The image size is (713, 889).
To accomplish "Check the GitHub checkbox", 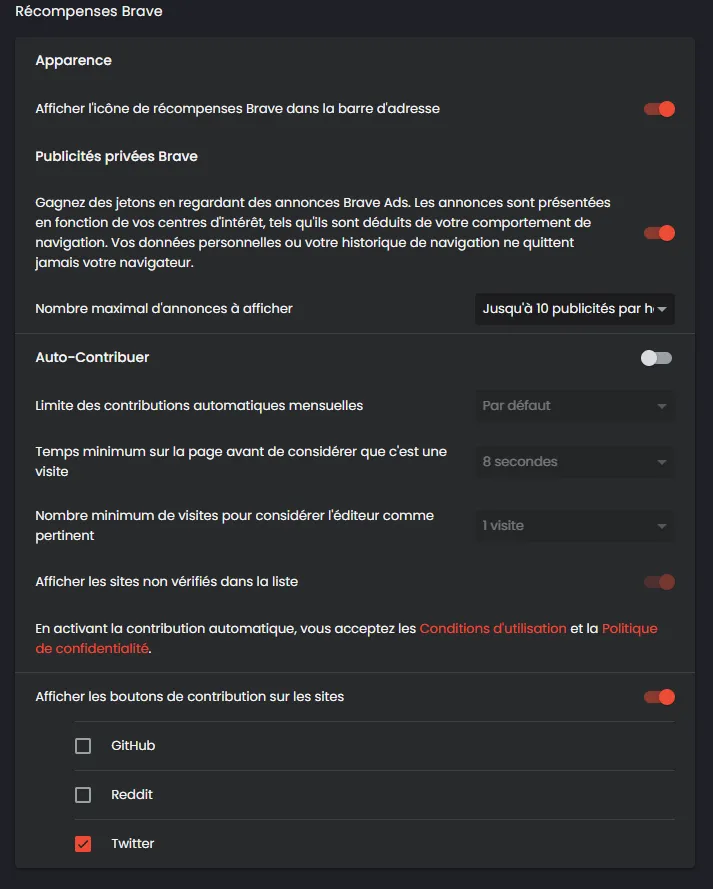I will click(83, 746).
